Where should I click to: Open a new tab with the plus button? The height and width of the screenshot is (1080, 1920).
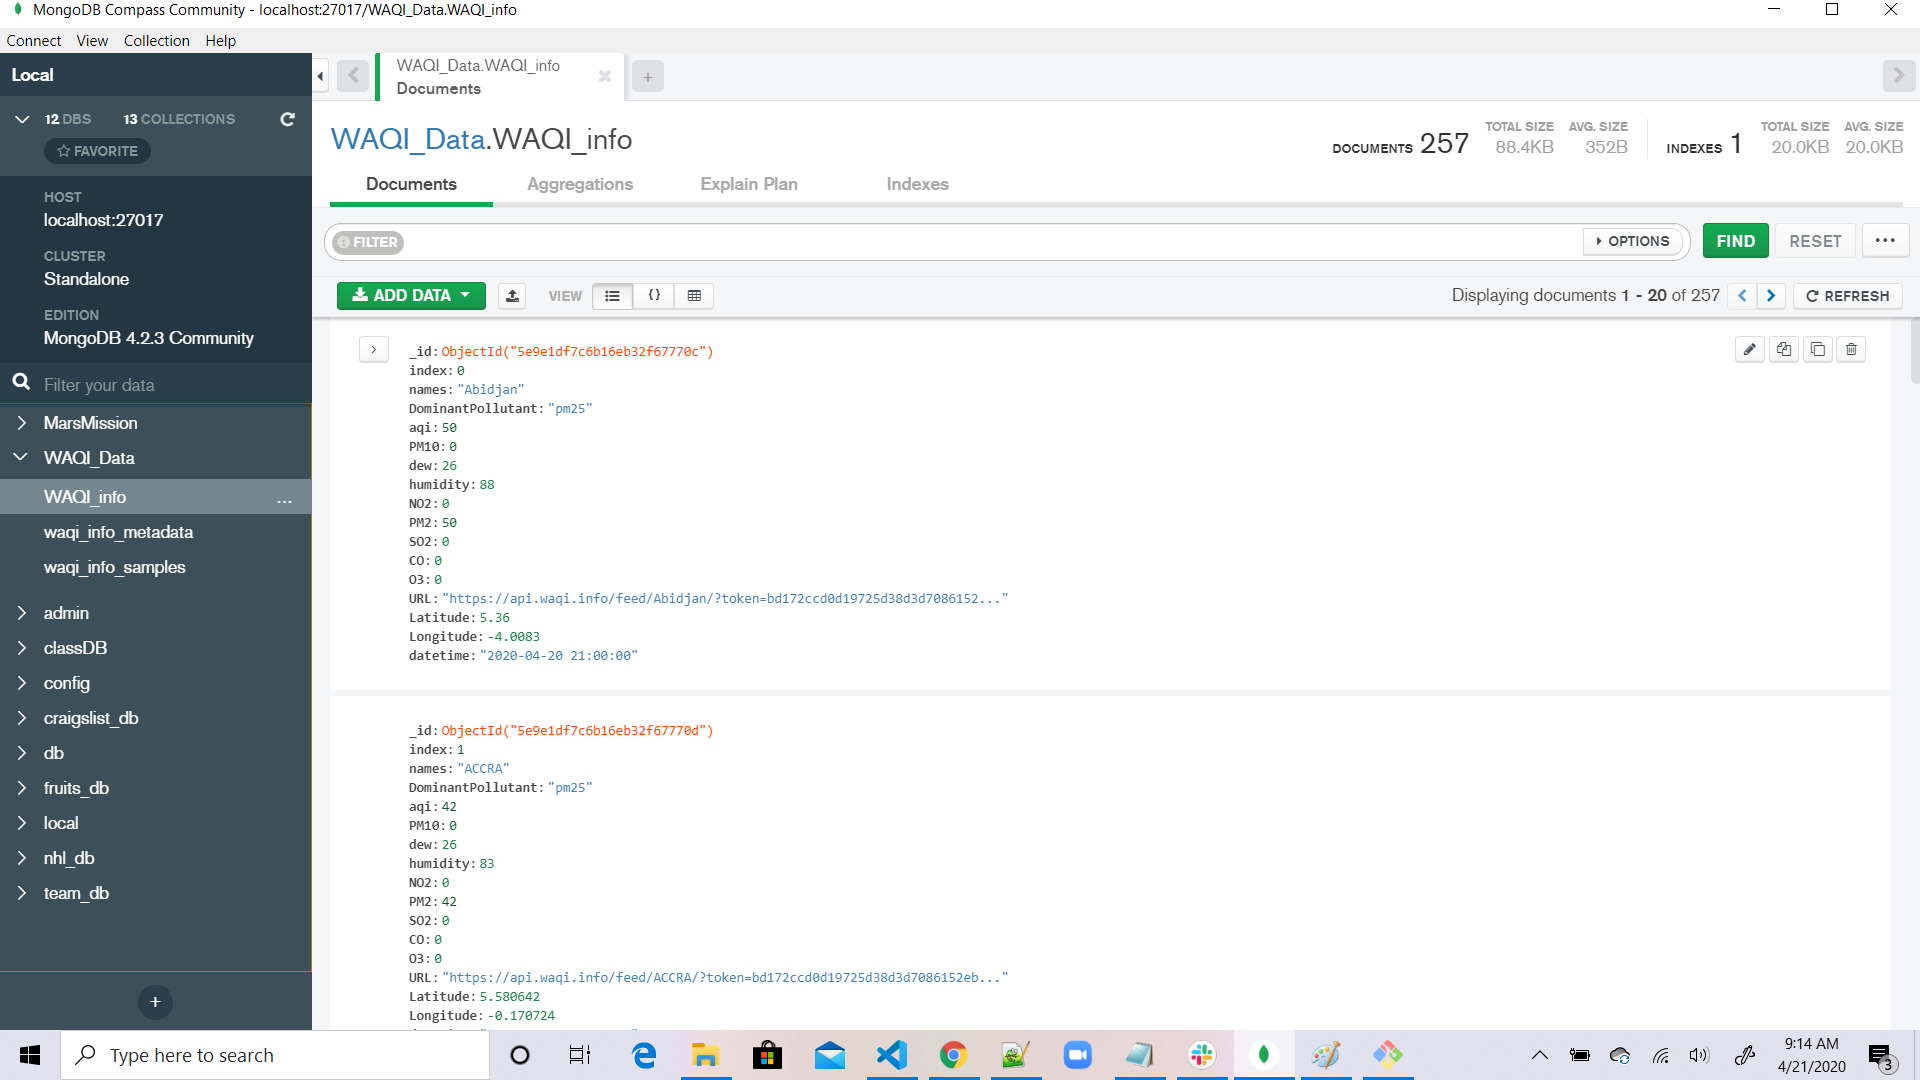click(x=648, y=77)
